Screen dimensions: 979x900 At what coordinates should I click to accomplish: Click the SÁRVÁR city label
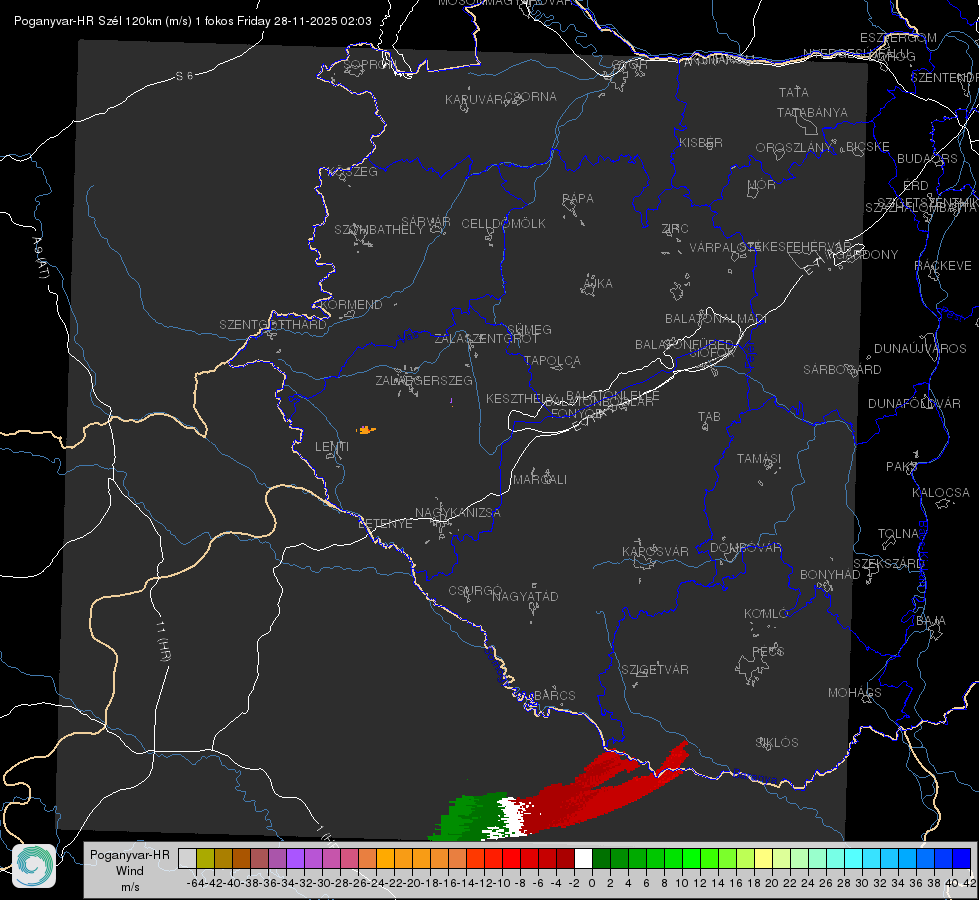425,222
